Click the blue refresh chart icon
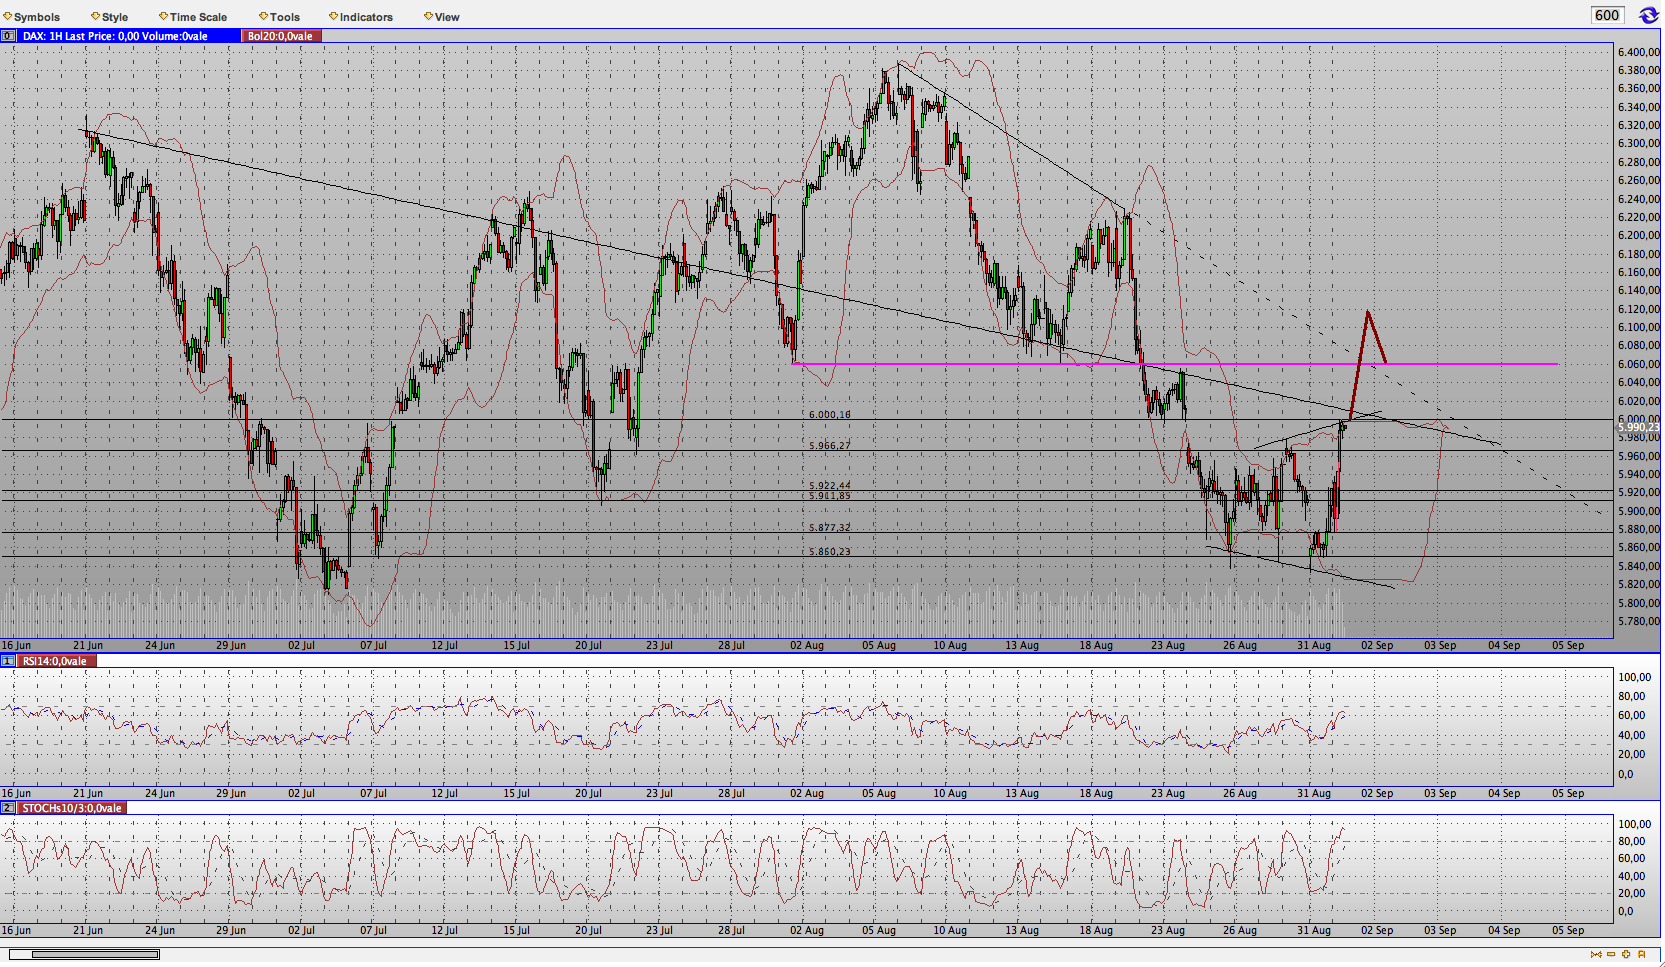The width and height of the screenshot is (1665, 967). (1648, 15)
